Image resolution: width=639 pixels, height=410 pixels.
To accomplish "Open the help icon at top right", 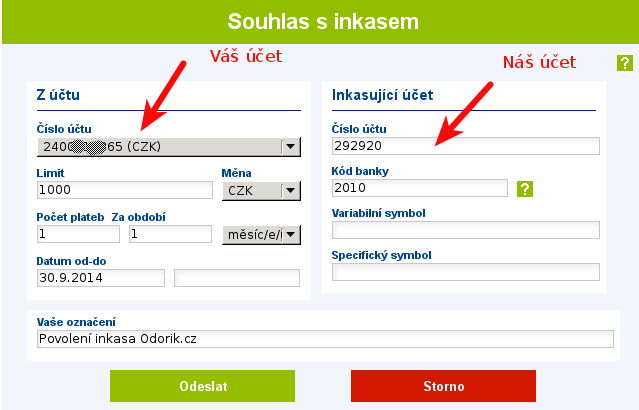I will 625,63.
